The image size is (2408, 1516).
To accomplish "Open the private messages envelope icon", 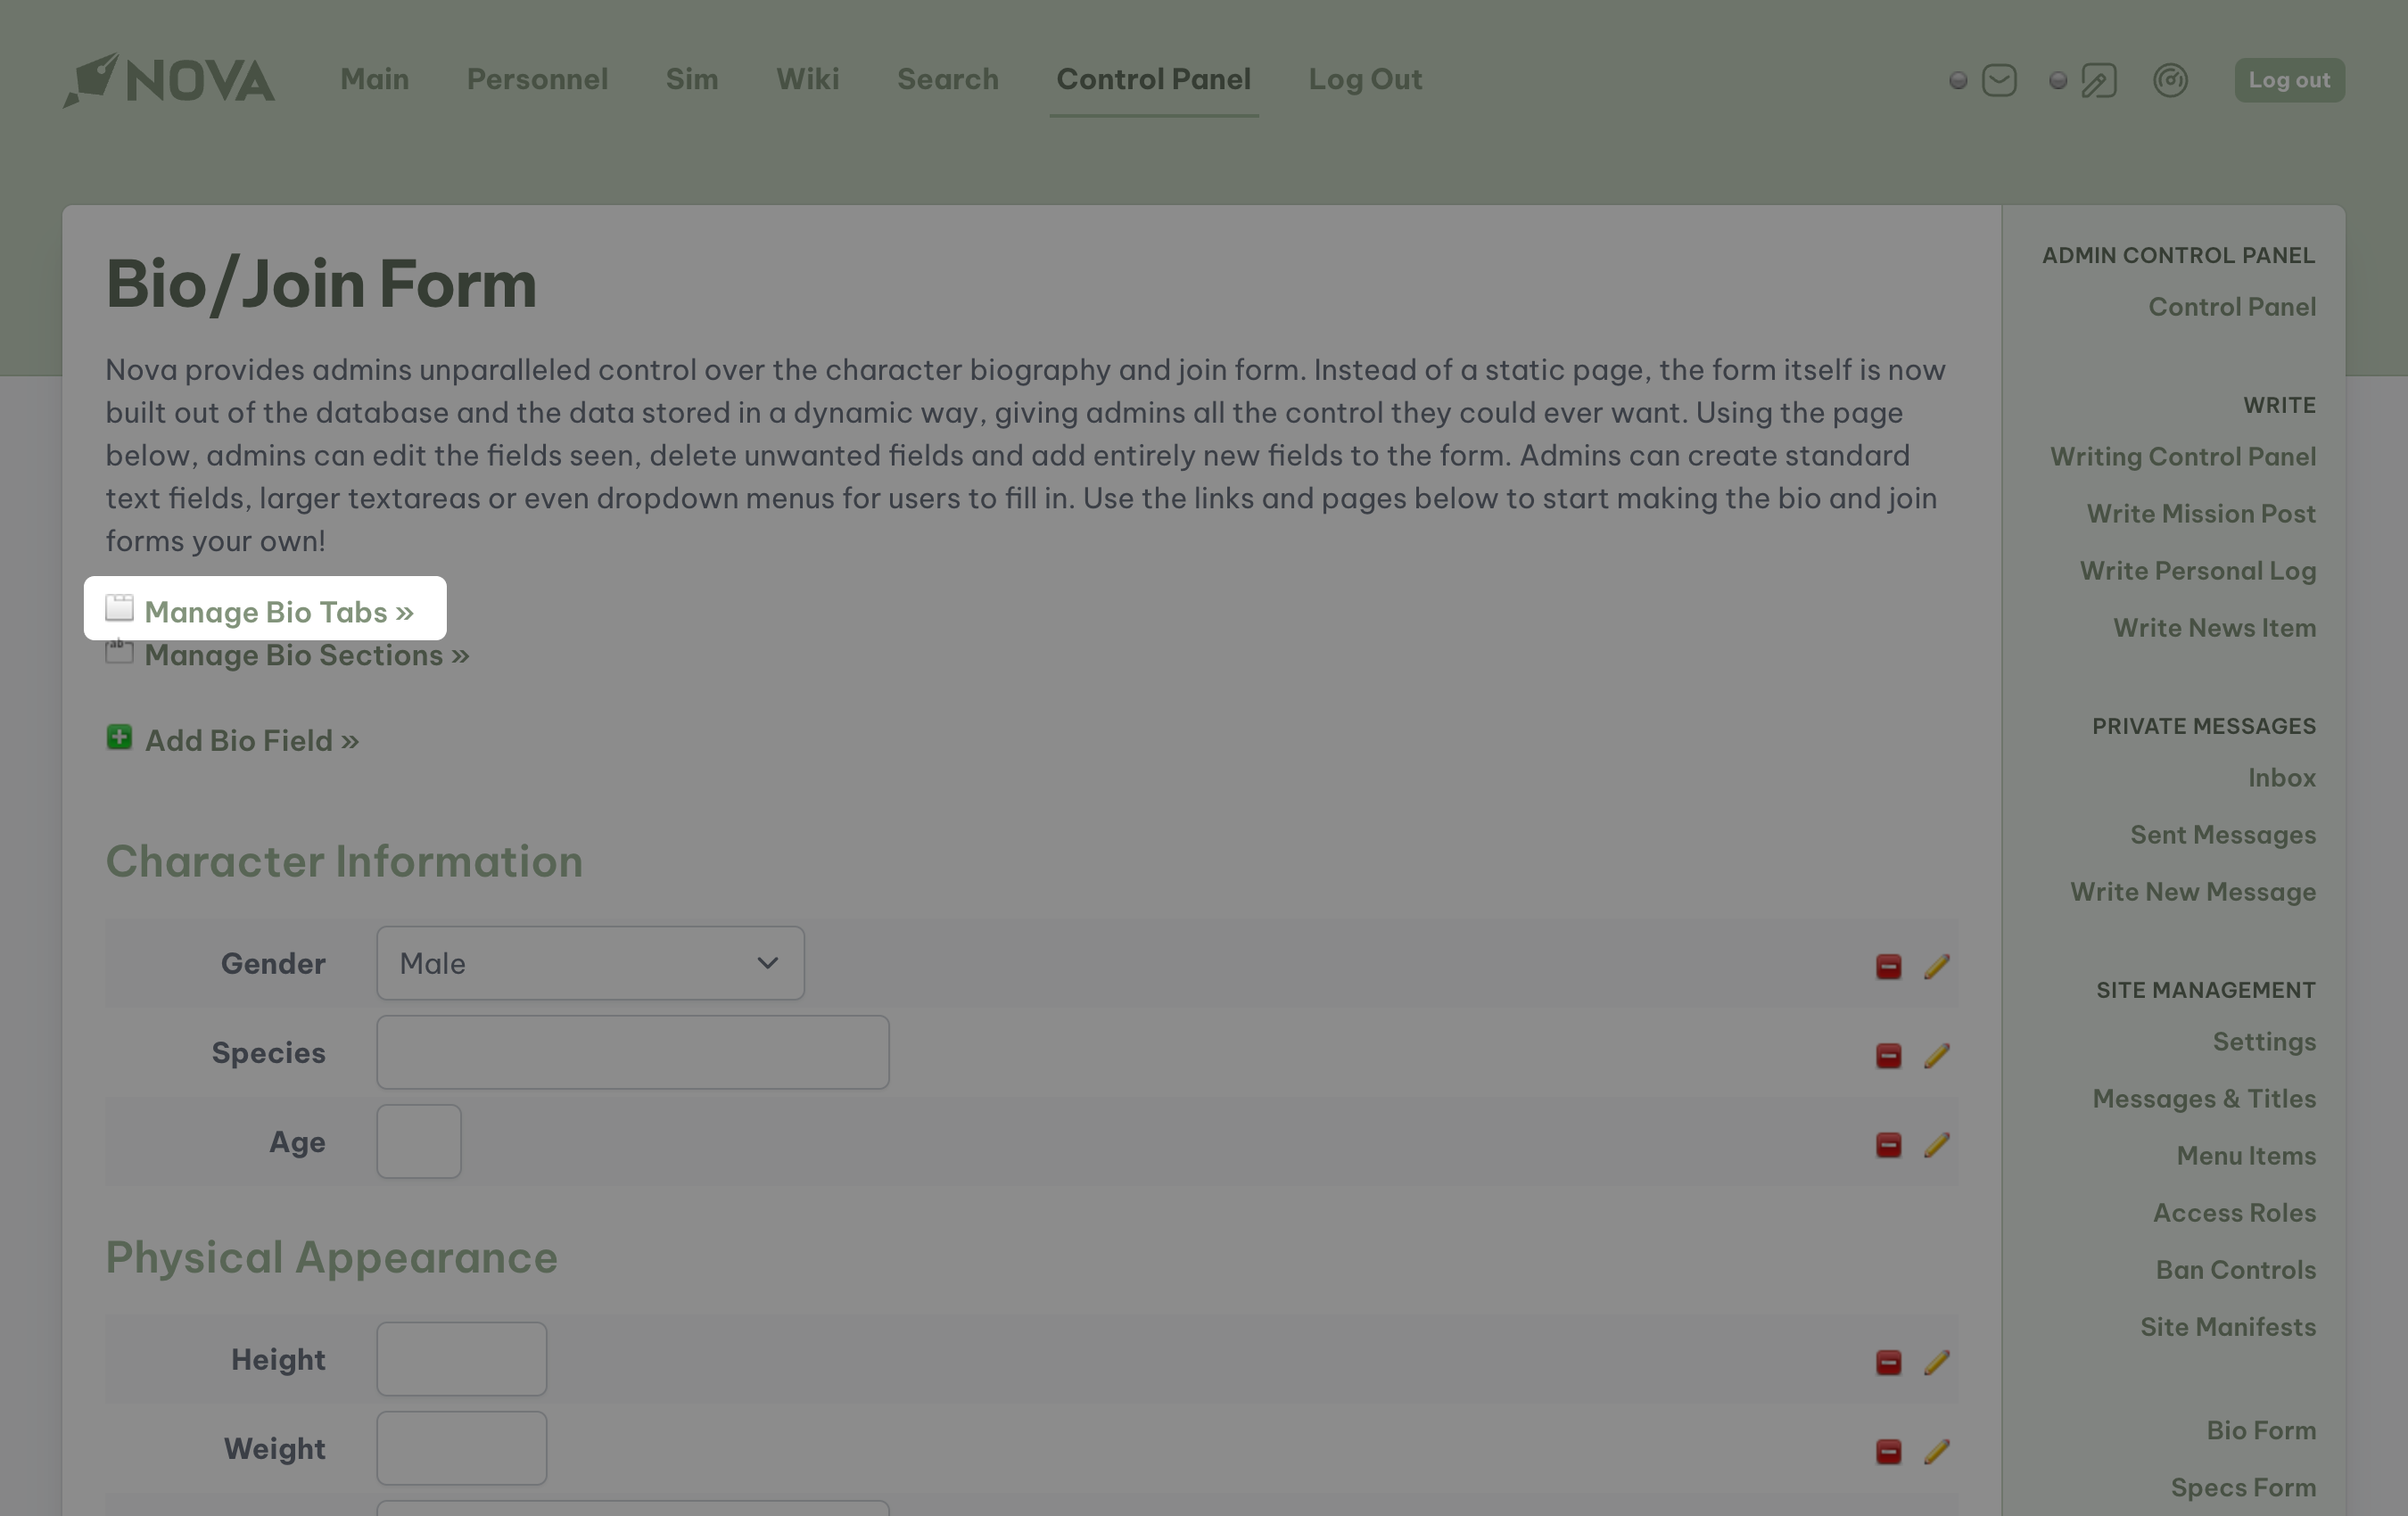I will point(1998,80).
